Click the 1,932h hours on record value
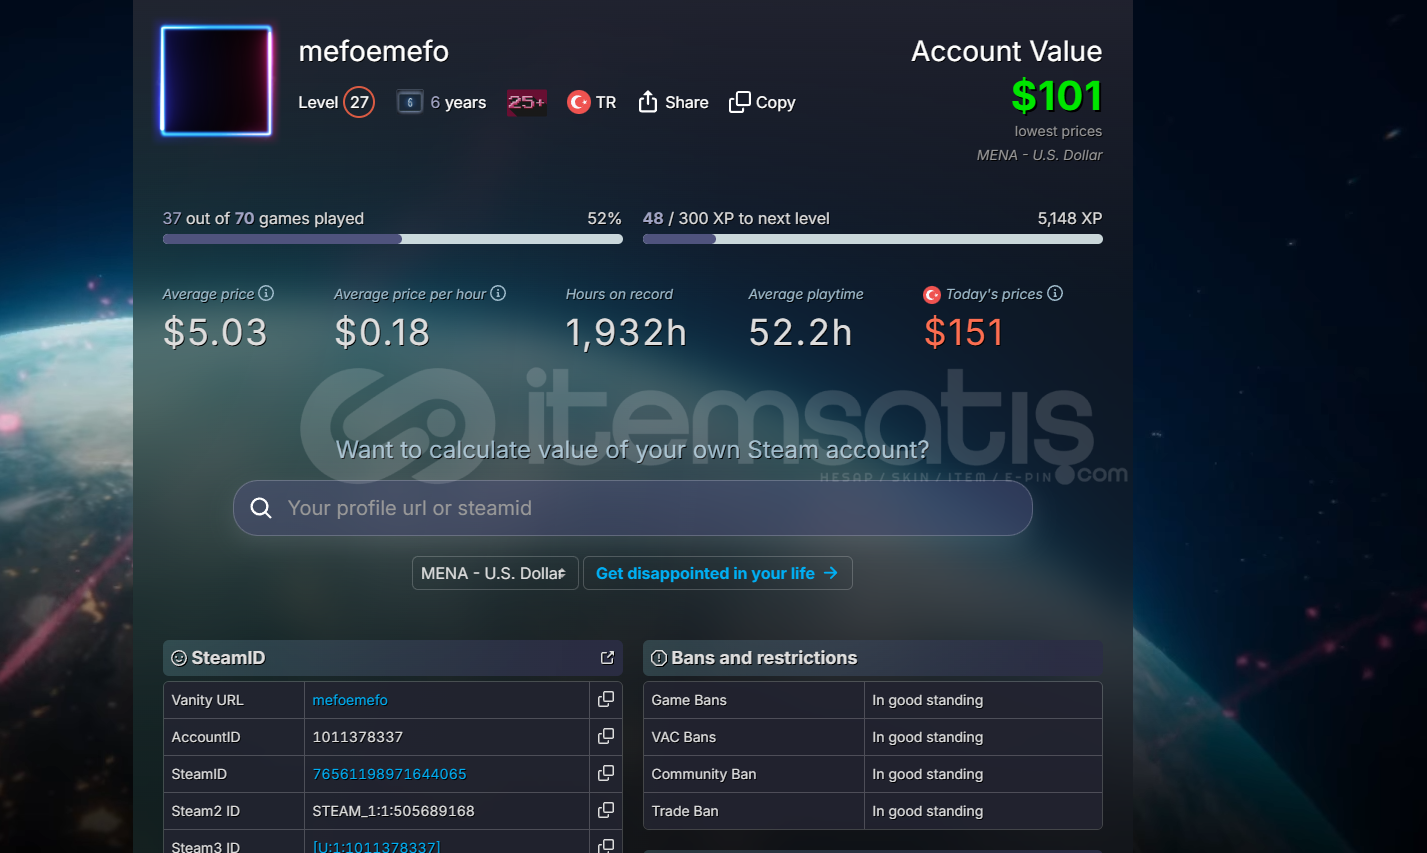Screen dimensions: 1427x853 tap(626, 332)
